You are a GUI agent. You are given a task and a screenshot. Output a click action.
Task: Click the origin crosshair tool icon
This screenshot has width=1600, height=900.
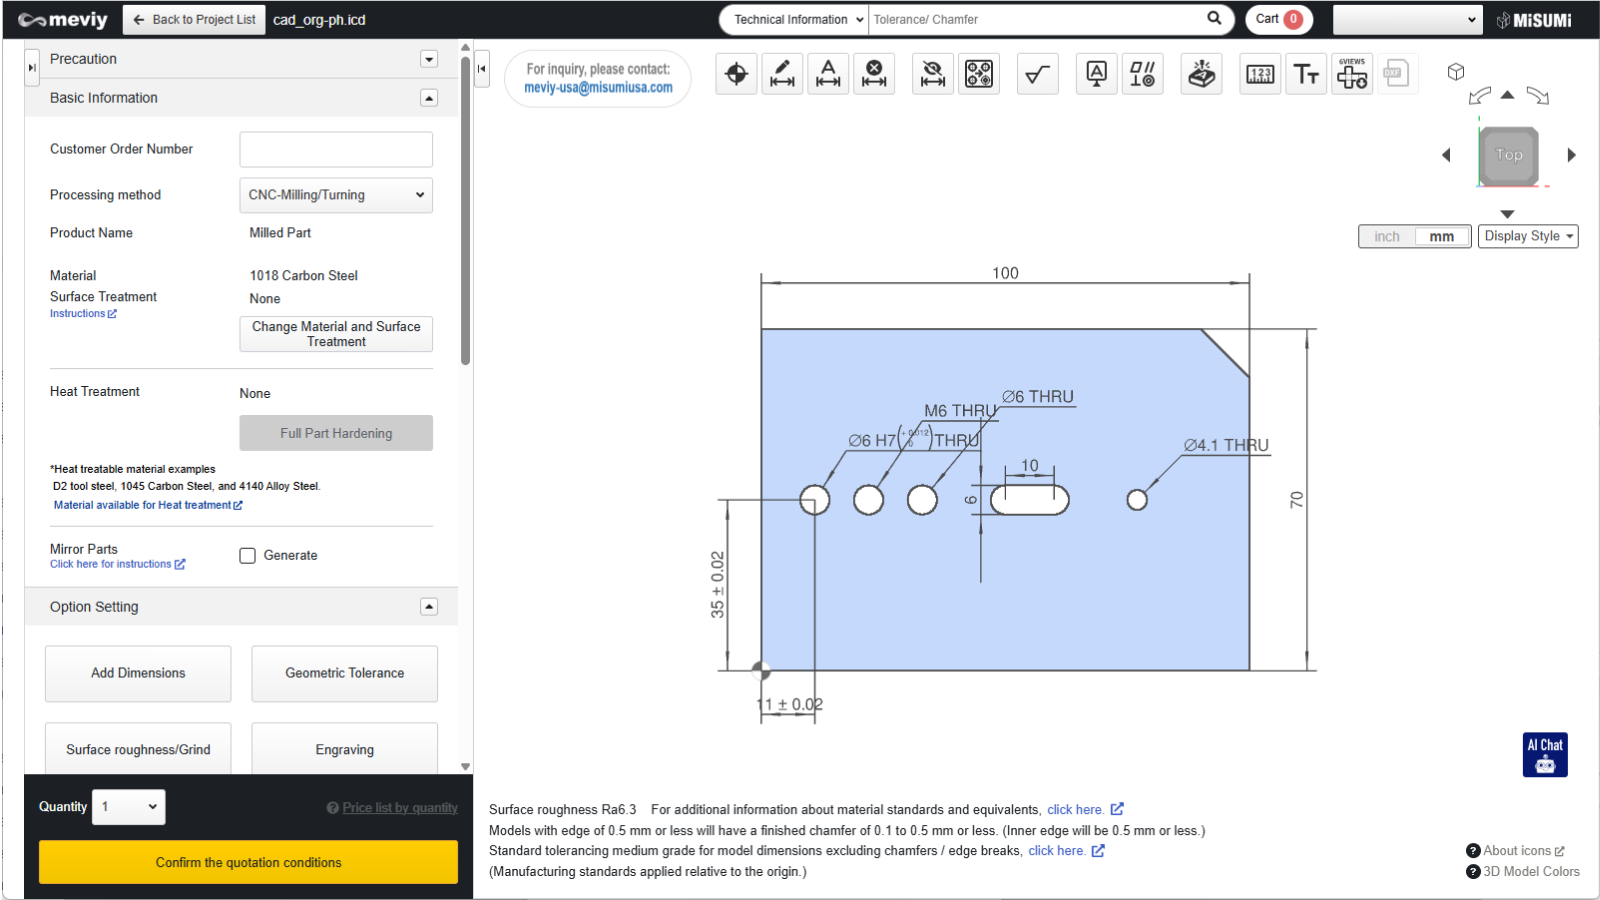click(736, 74)
